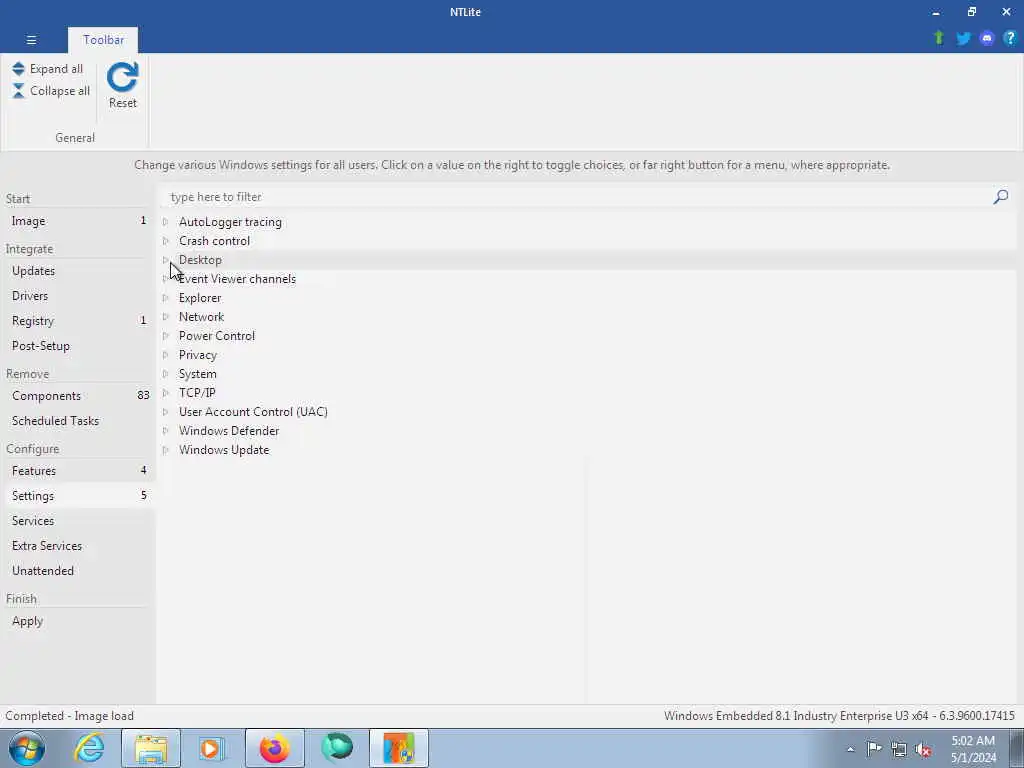Image resolution: width=1024 pixels, height=768 pixels.
Task: Open Extra Services in sidebar
Action: tap(78, 545)
